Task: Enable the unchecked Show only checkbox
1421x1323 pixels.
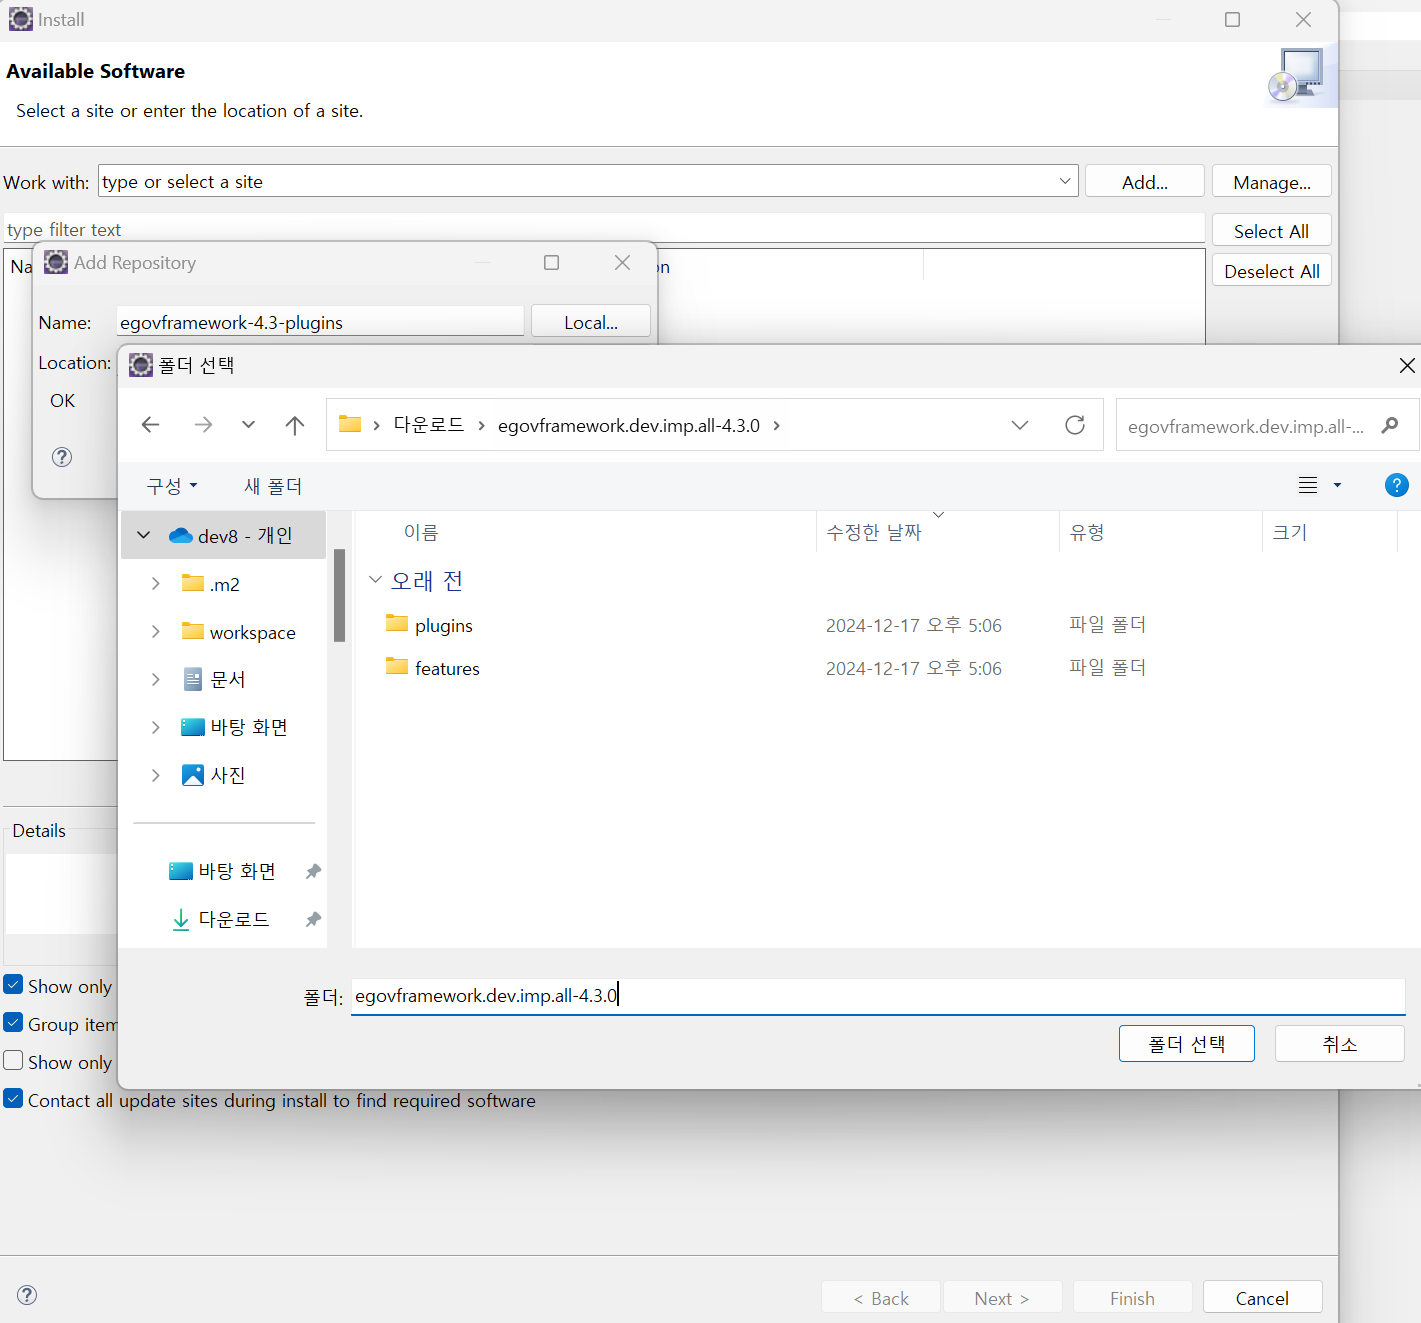Action: click(14, 1061)
